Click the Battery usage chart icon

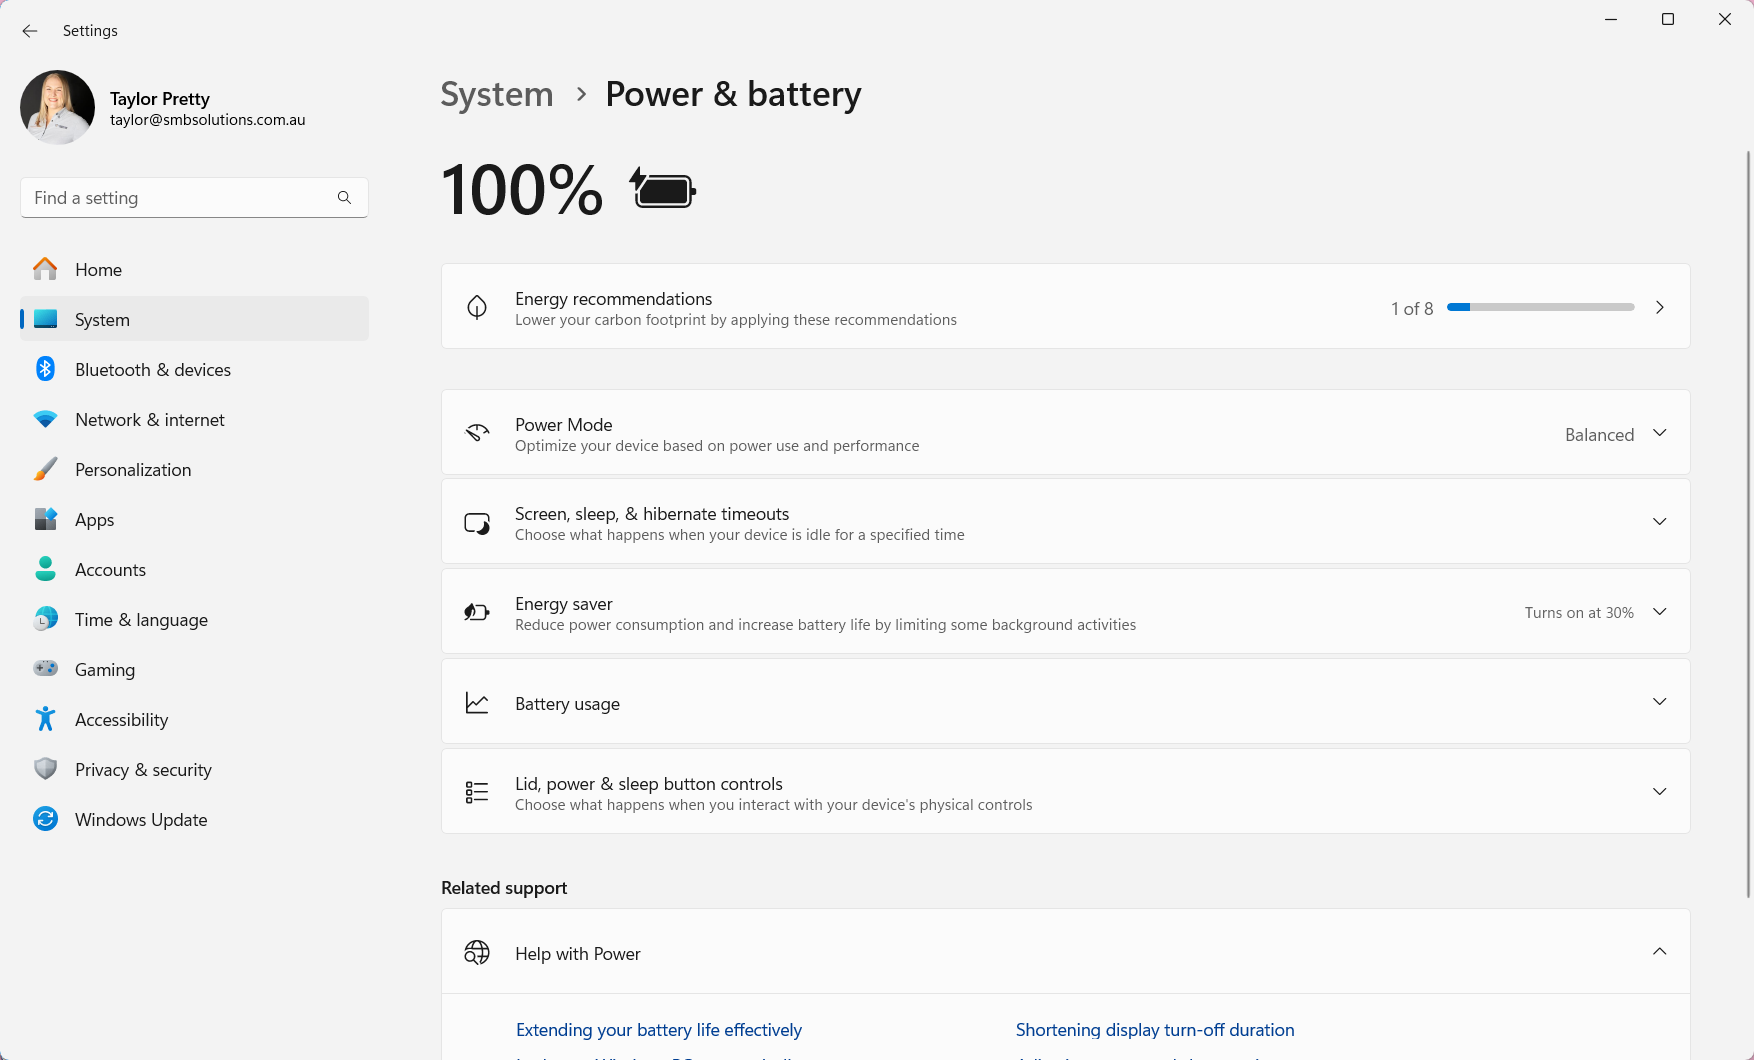click(477, 703)
